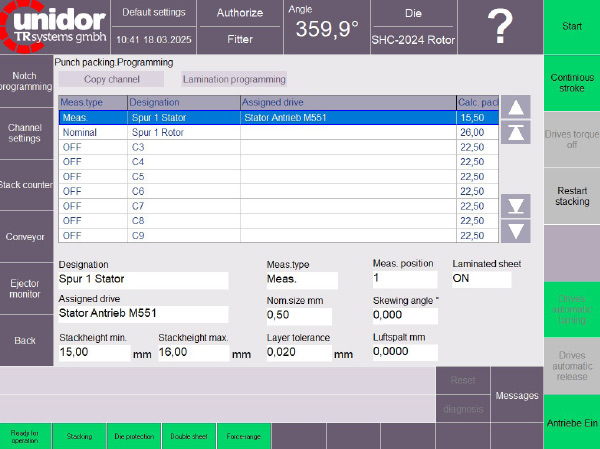Edit the Luftspalt mm field
The height and width of the screenshot is (449, 600).
coord(405,352)
